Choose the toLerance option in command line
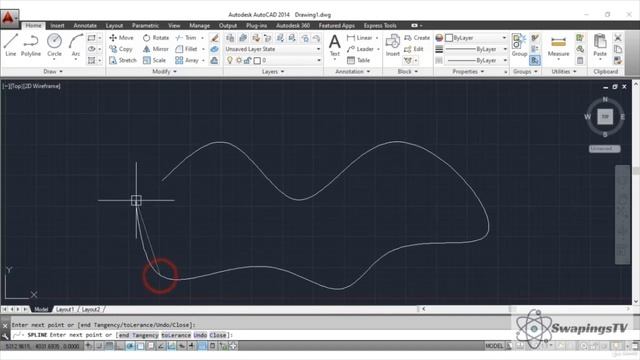Image resolution: width=640 pixels, height=360 pixels. [x=176, y=335]
